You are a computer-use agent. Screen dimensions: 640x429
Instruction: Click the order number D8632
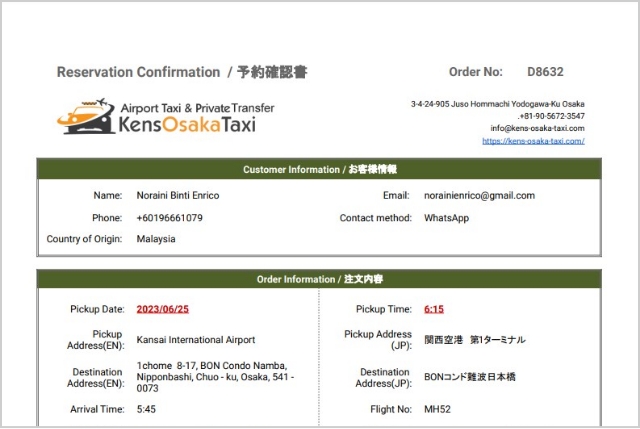[x=546, y=72]
